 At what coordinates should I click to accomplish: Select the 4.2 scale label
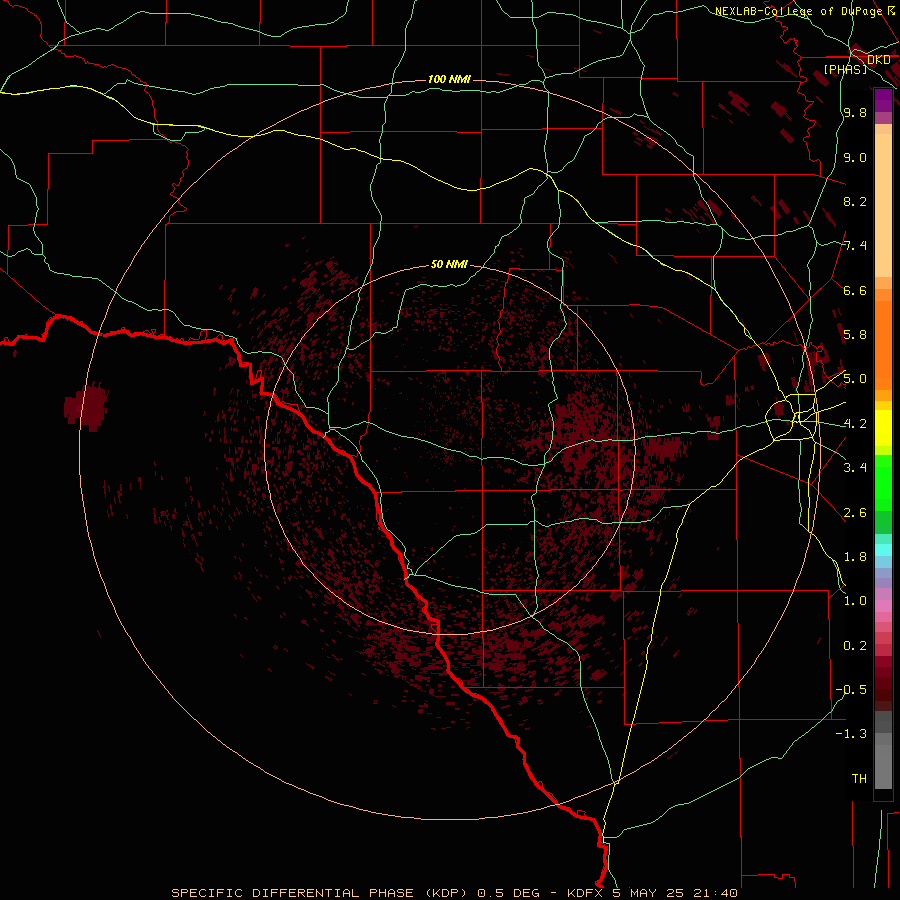pos(855,424)
